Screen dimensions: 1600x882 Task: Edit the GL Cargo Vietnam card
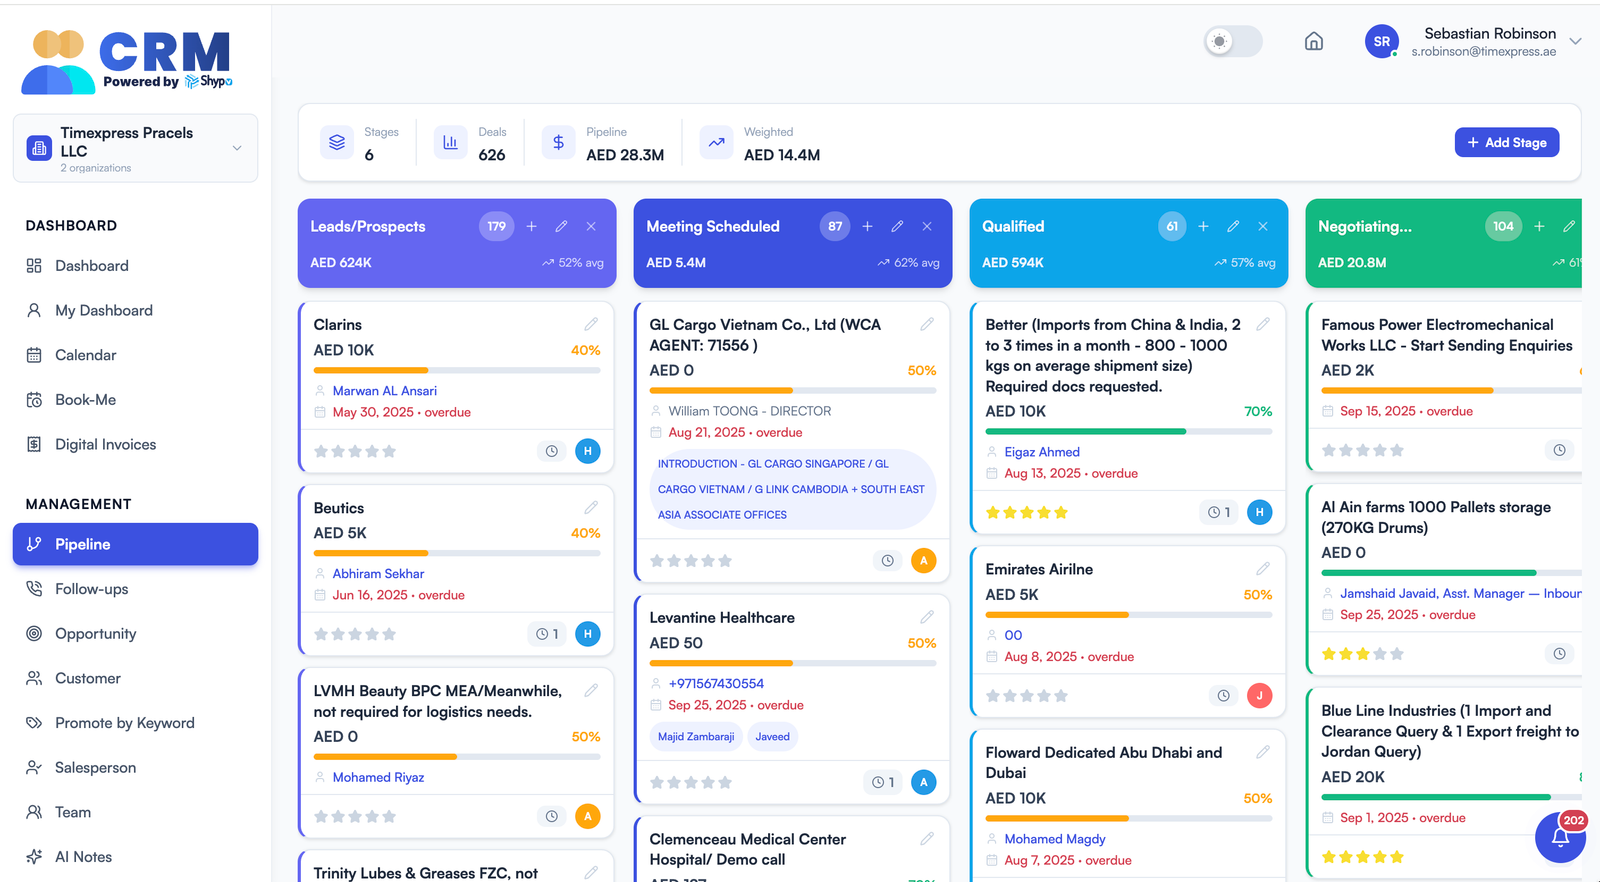pos(928,324)
